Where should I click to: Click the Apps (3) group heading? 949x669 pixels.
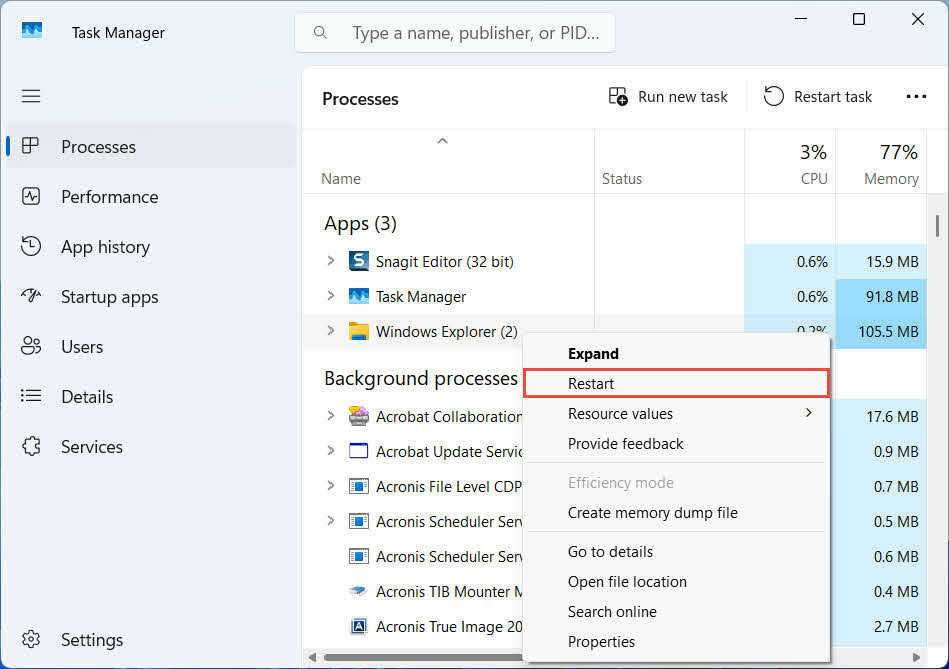tap(360, 223)
